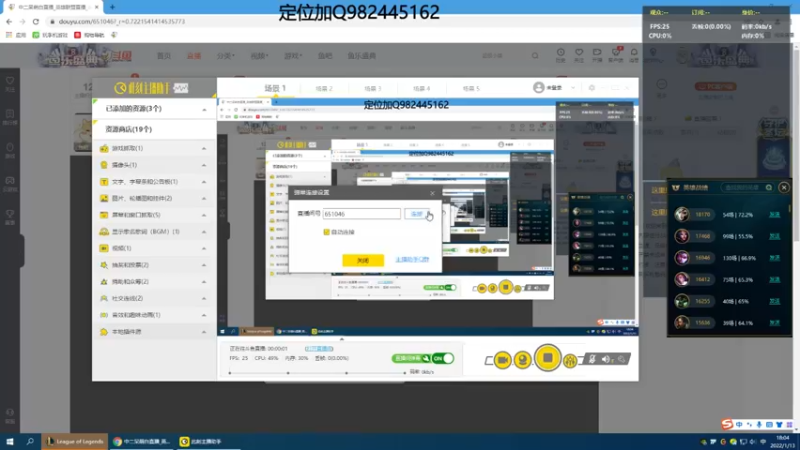Click the wrench icon at the bar's right end

(x=621, y=359)
